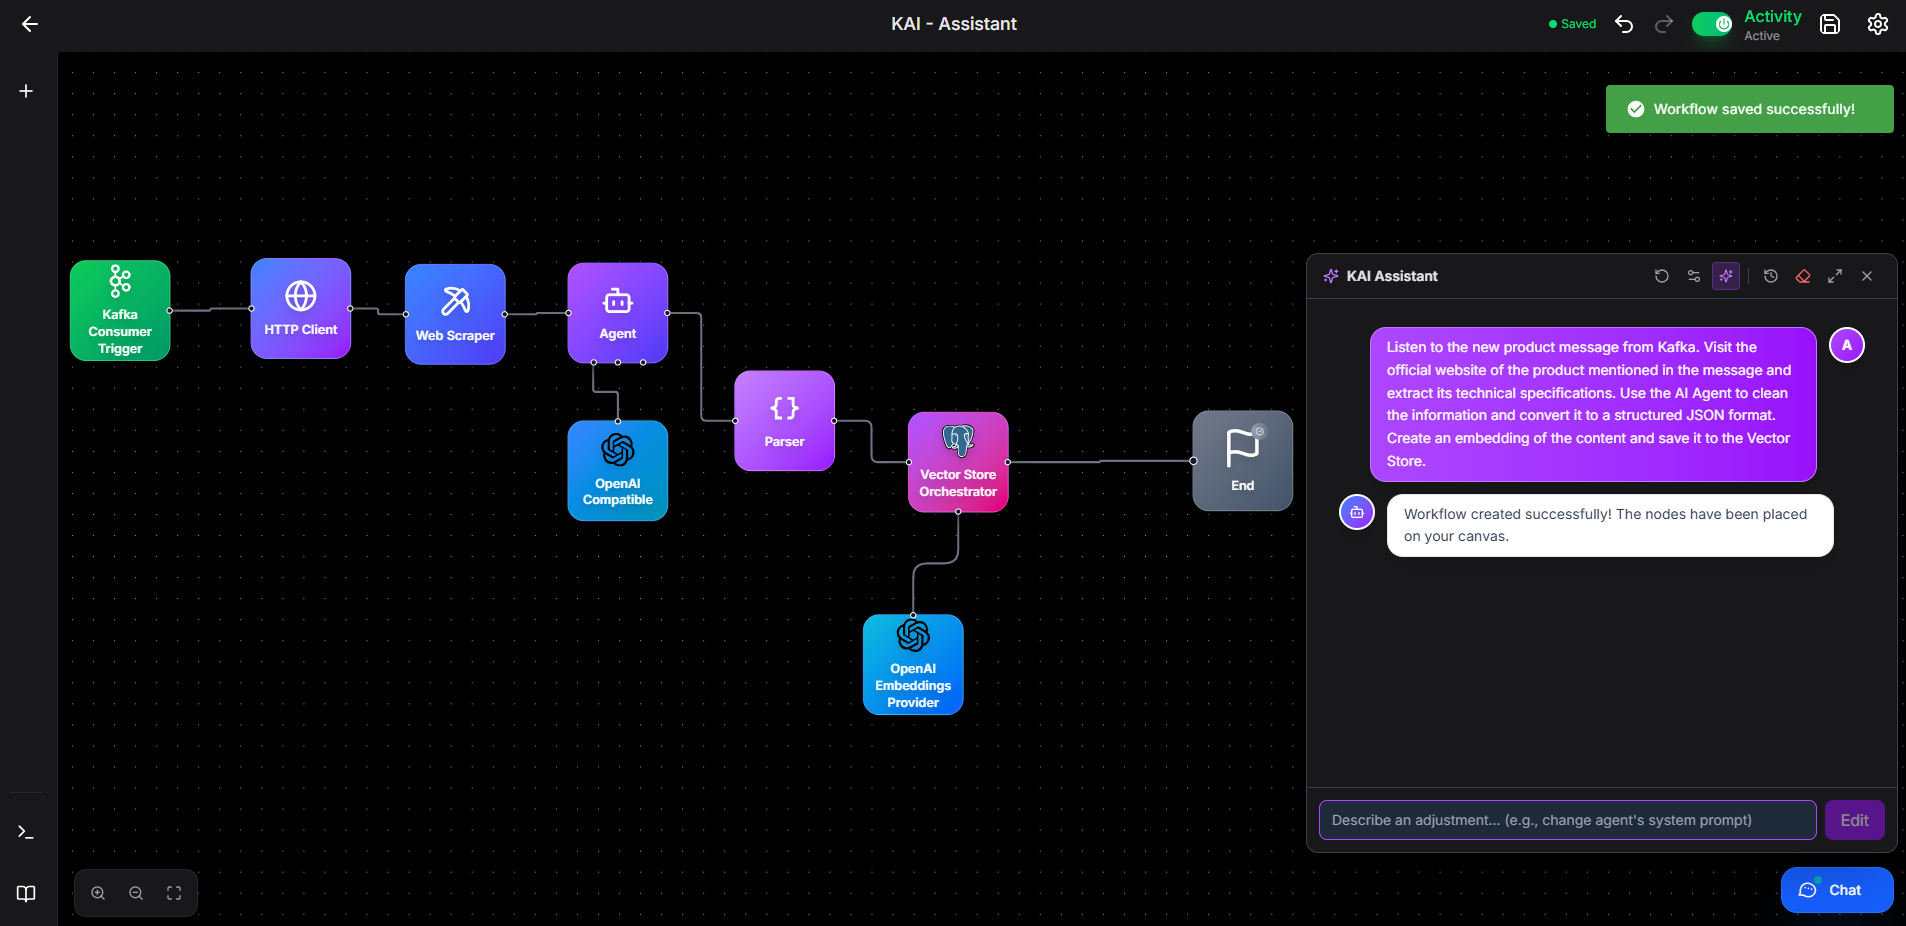Screen dimensions: 1906x926
Task: Open the Chat button
Action: pos(1837,890)
